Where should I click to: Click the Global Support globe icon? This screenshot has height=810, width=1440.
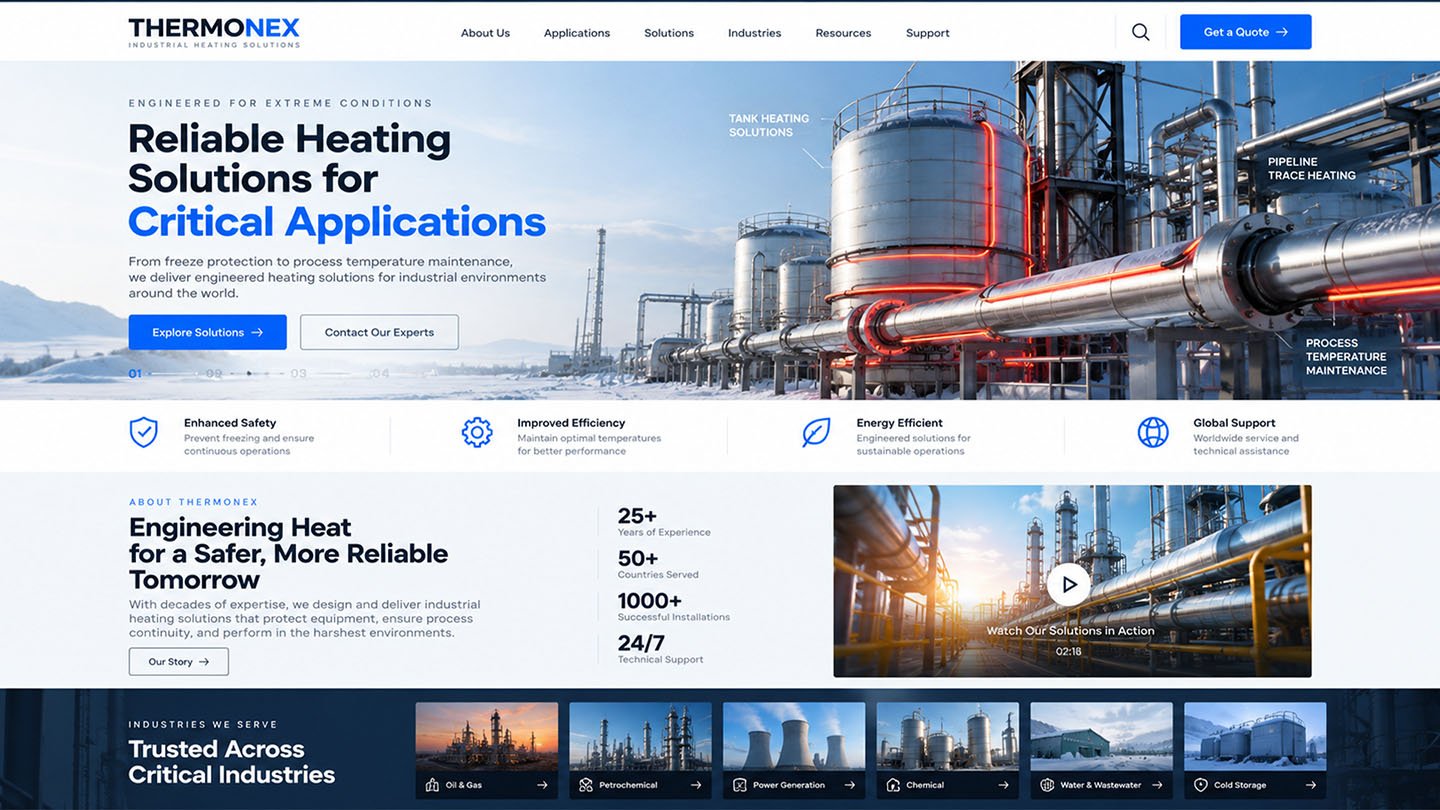pyautogui.click(x=1153, y=432)
